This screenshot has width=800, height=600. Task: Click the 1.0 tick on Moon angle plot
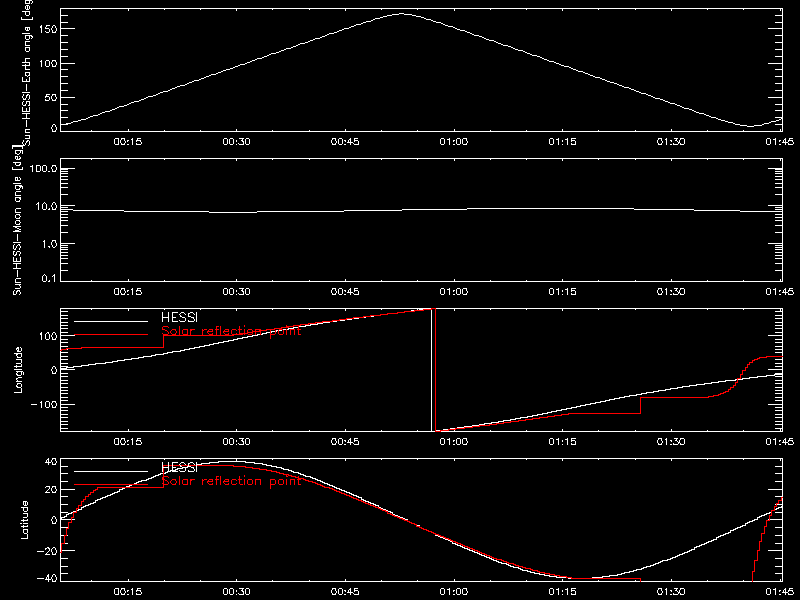pyautogui.click(x=48, y=244)
